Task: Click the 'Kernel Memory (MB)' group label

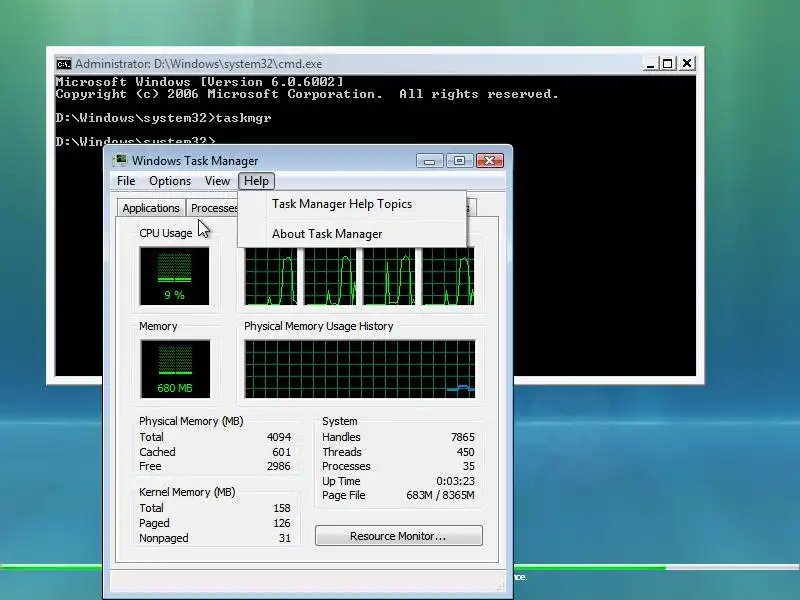Action: tap(187, 492)
